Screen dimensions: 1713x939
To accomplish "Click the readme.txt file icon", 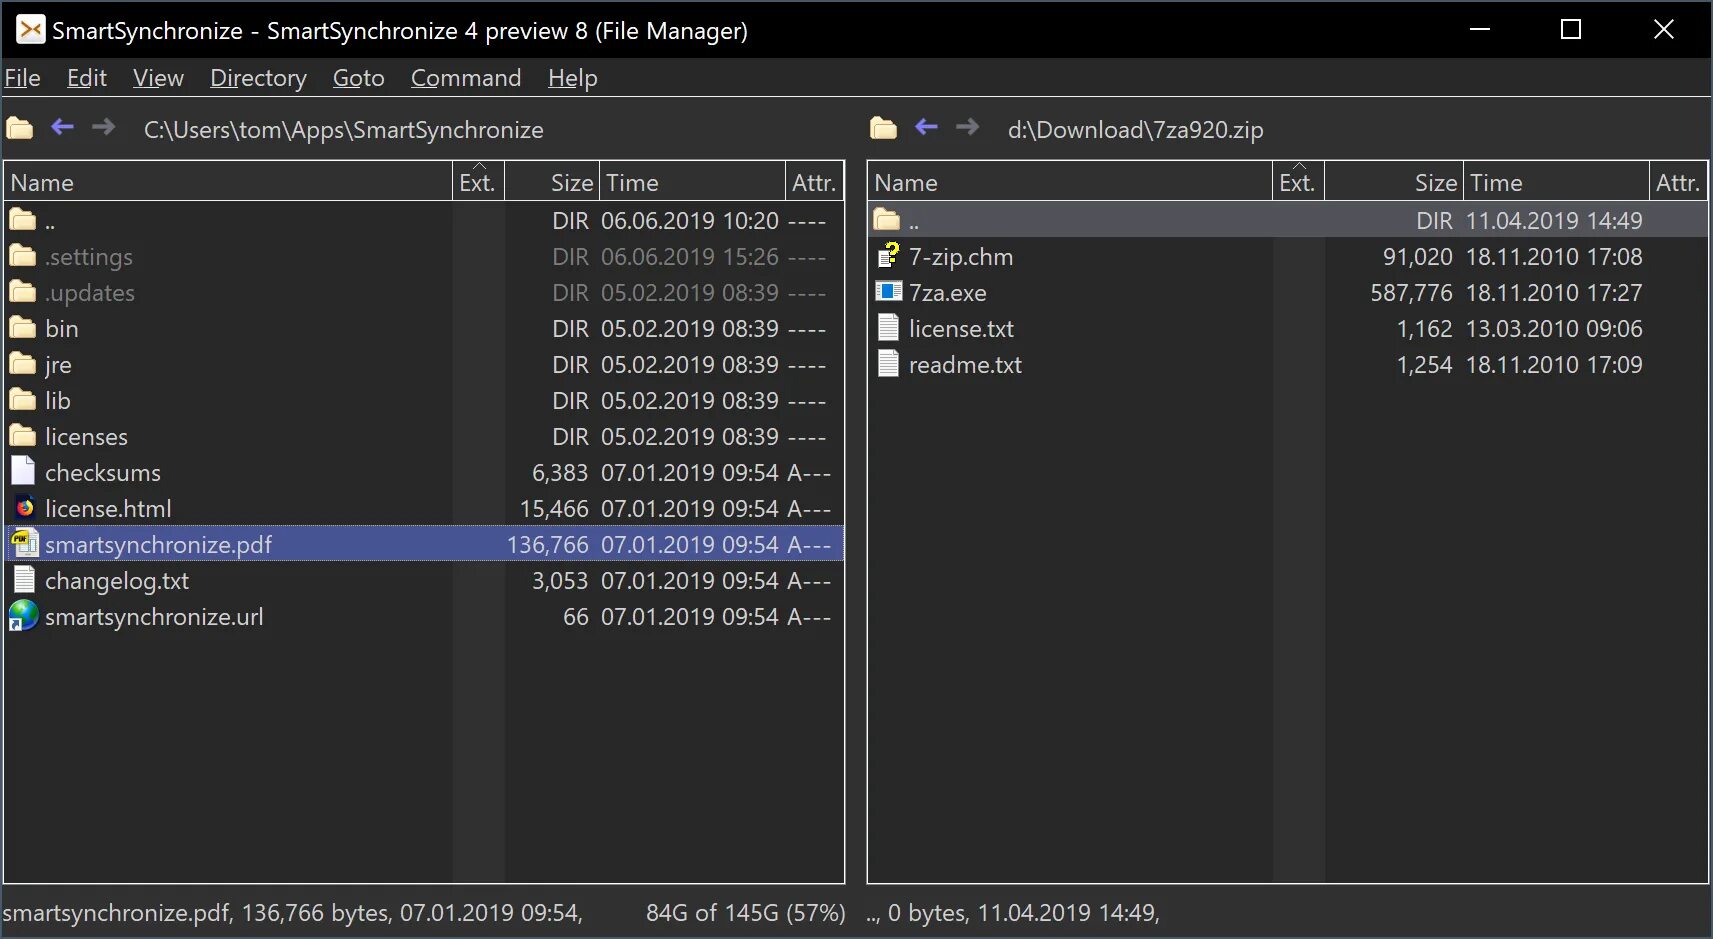I will pos(888,364).
